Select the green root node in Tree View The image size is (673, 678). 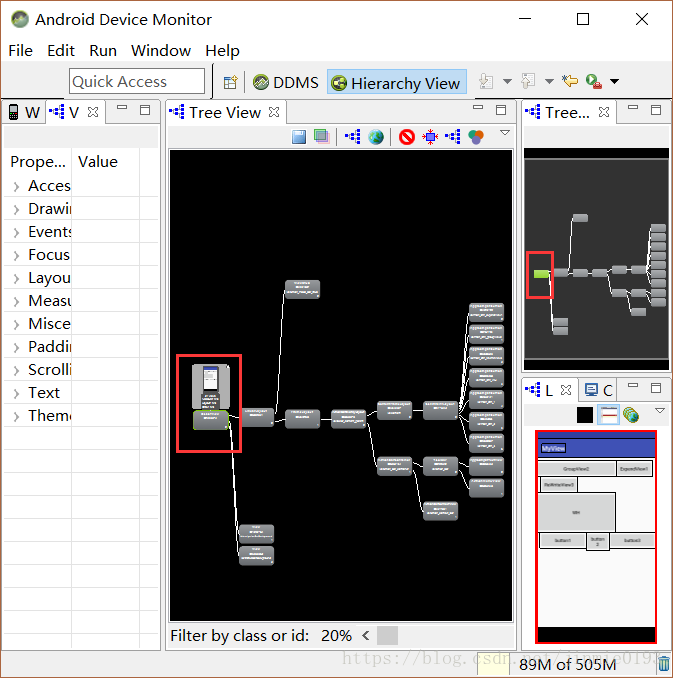[x=211, y=420]
